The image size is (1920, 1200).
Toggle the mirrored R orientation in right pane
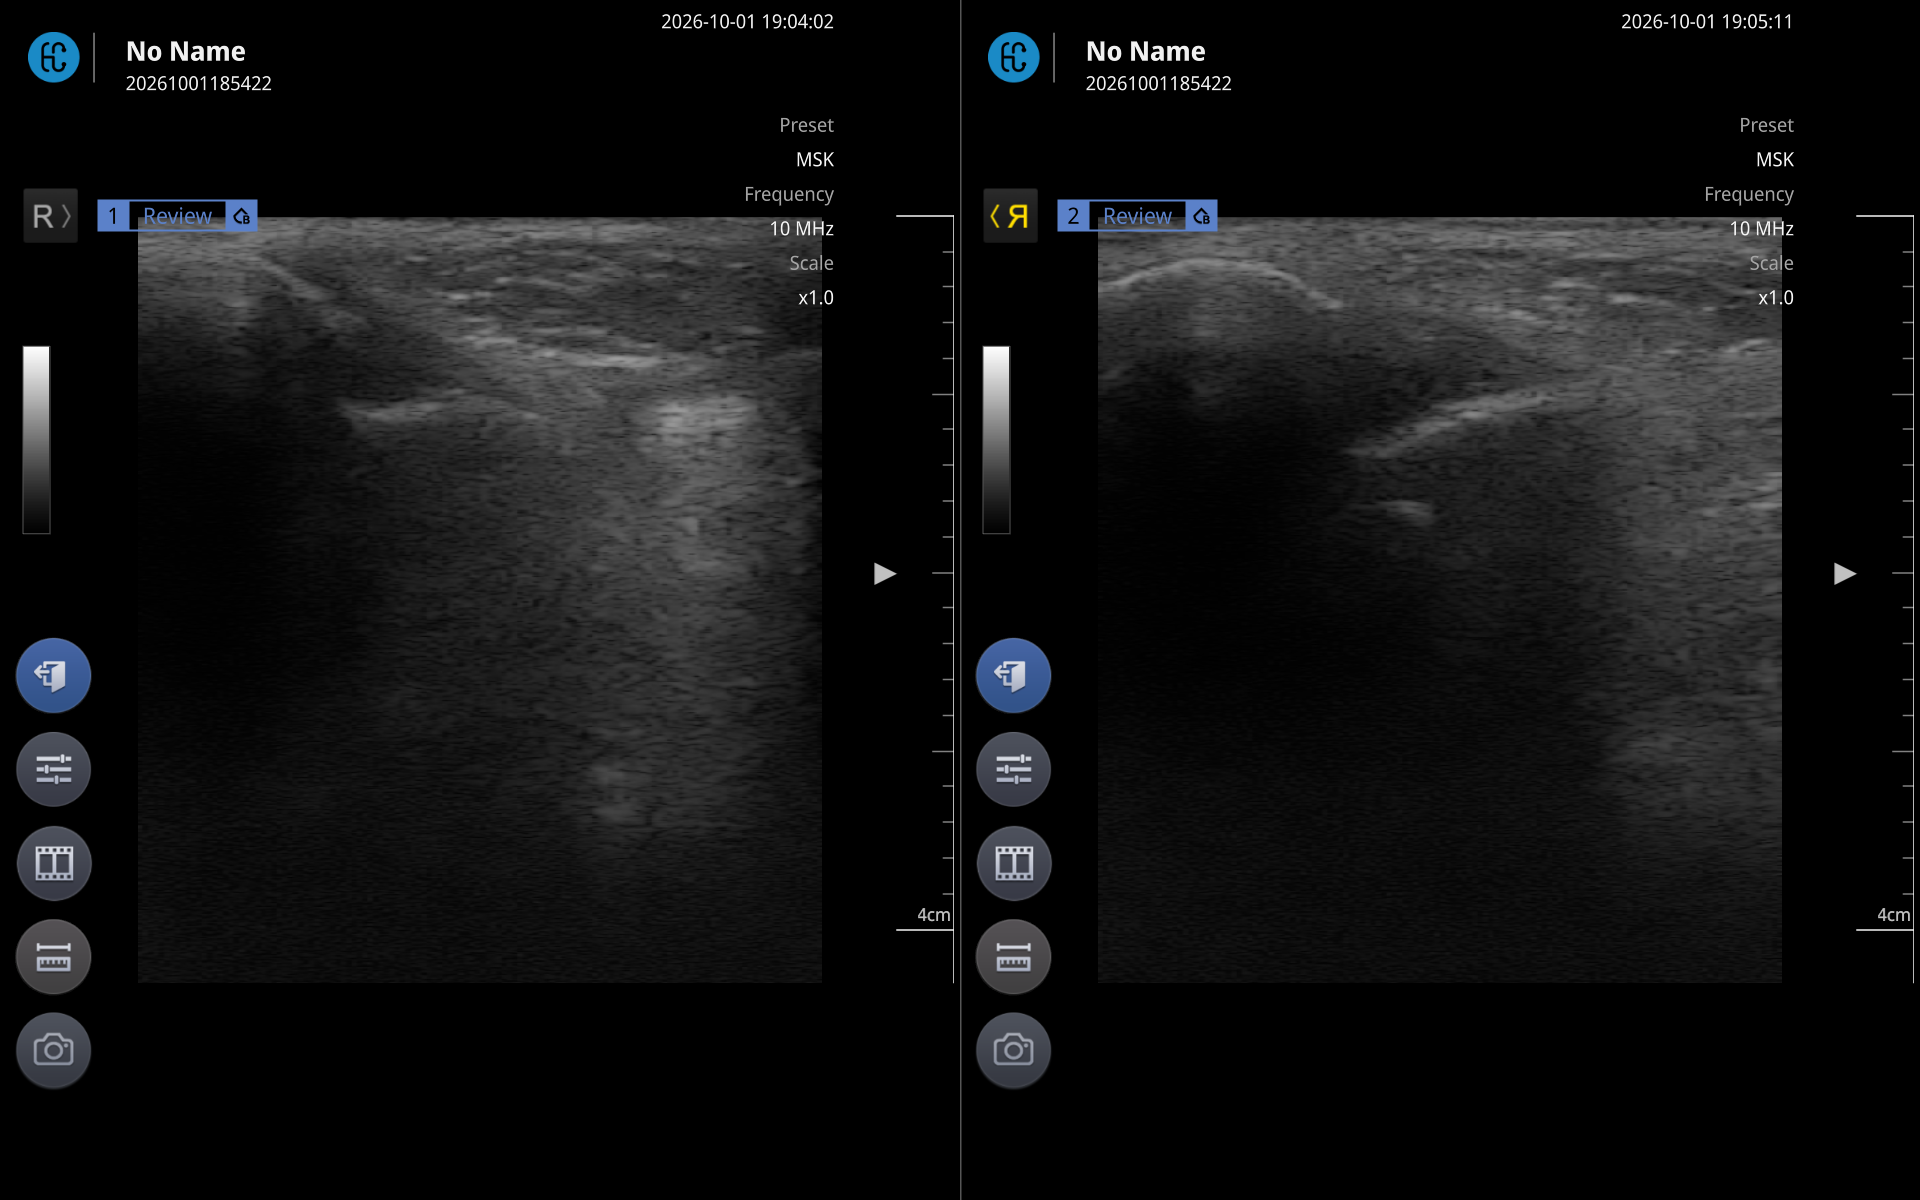(x=1010, y=216)
